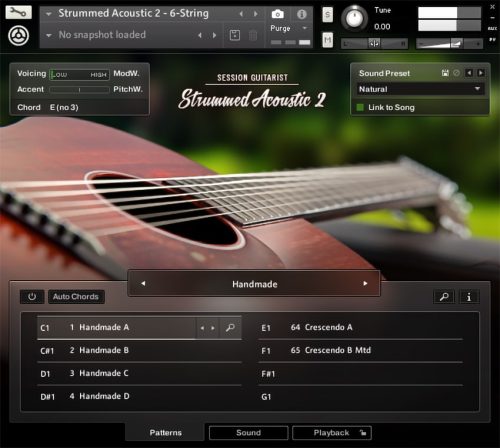Switch to the Sound tab
The height and width of the screenshot is (448, 500).
pos(248,433)
